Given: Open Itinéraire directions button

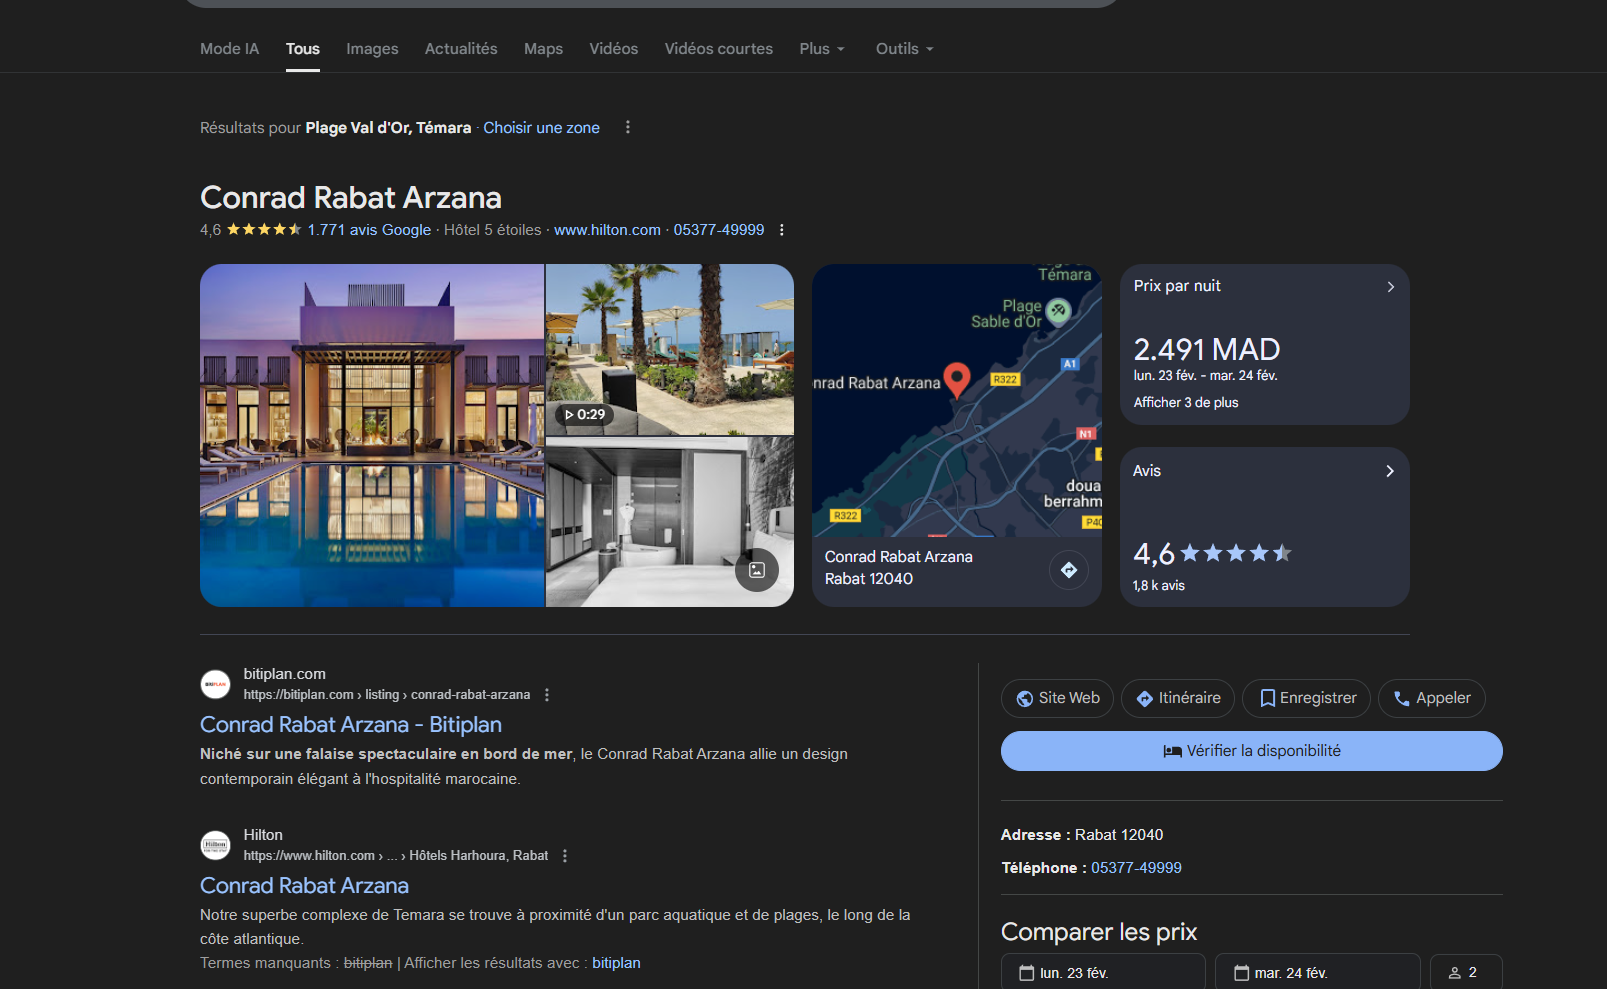Looking at the screenshot, I should point(1177,698).
